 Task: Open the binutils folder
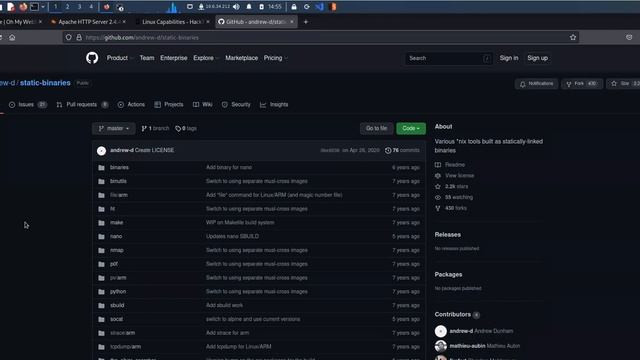pos(118,181)
